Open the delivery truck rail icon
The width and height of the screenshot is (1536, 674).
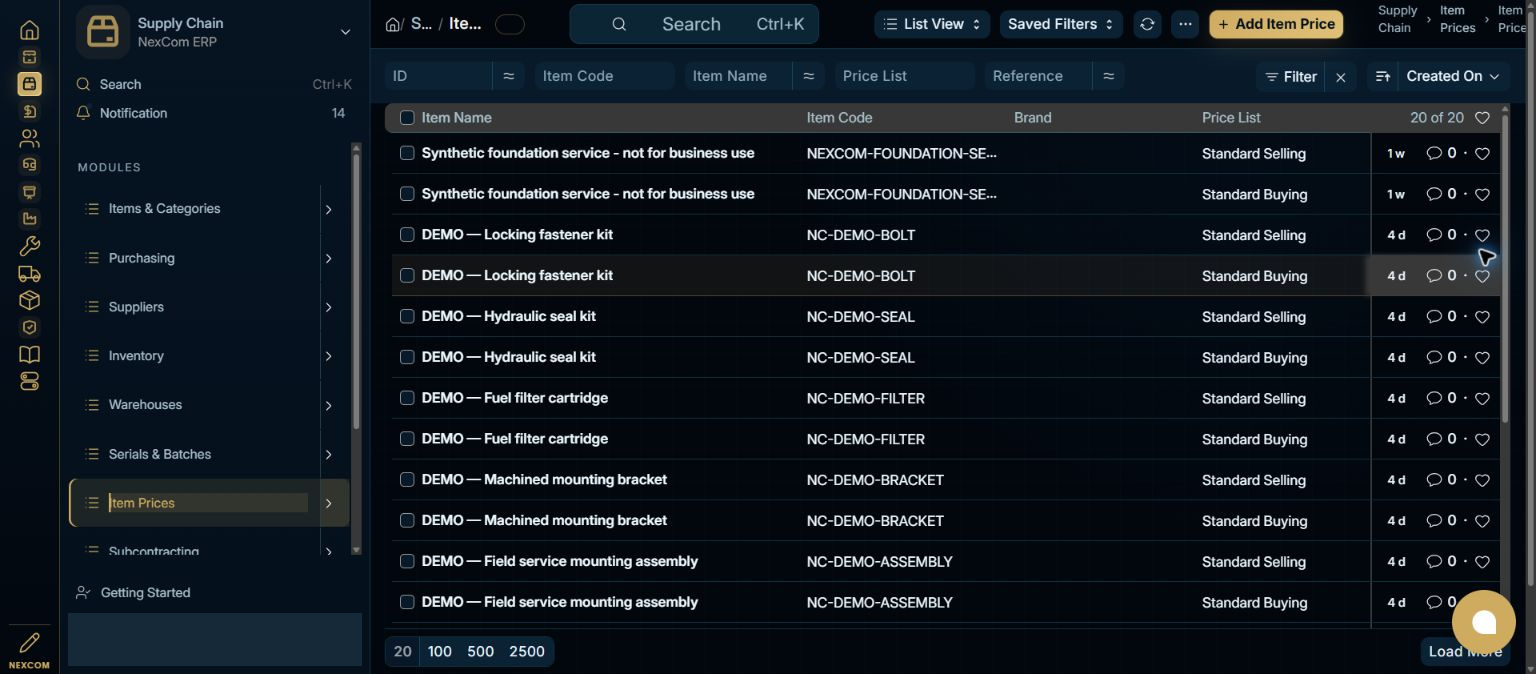(29, 273)
